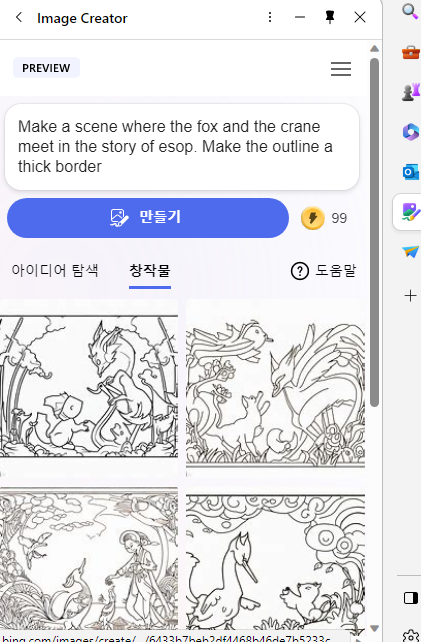421x642 pixels.
Task: Open the Tools briefcase icon in sidebar
Action: 410,52
